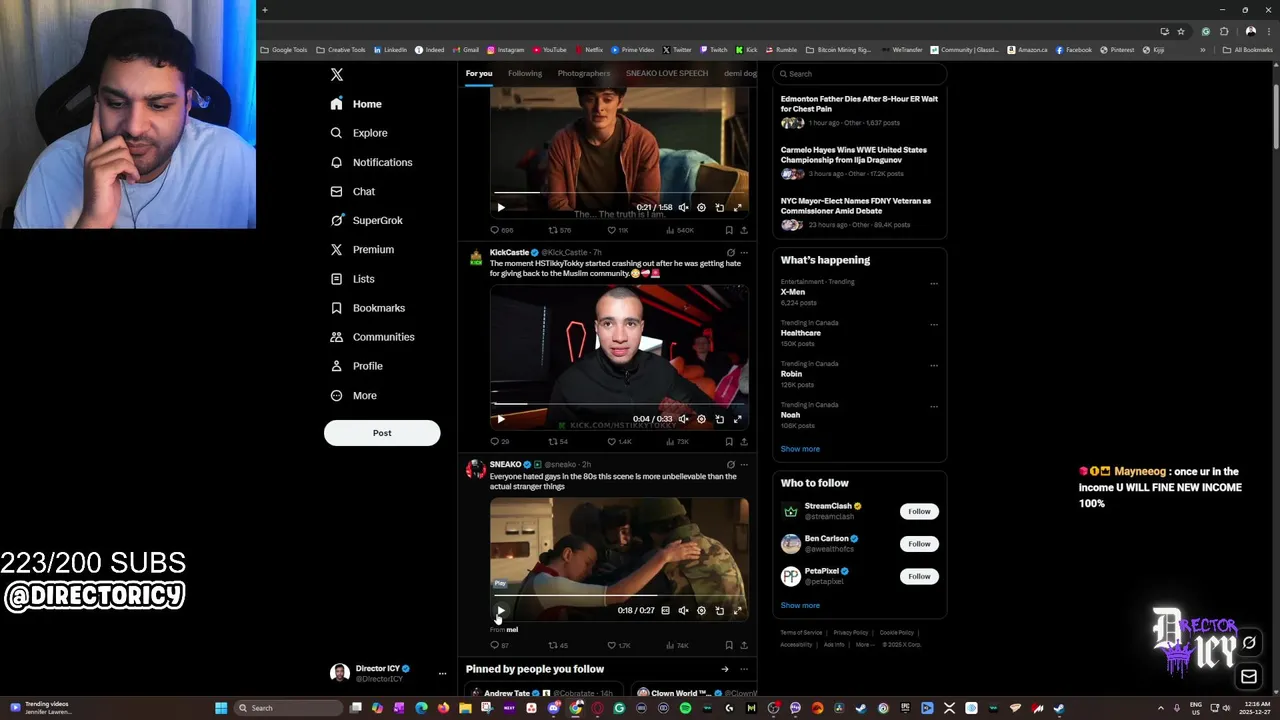Open the Windows Start menu

pyautogui.click(x=221, y=708)
